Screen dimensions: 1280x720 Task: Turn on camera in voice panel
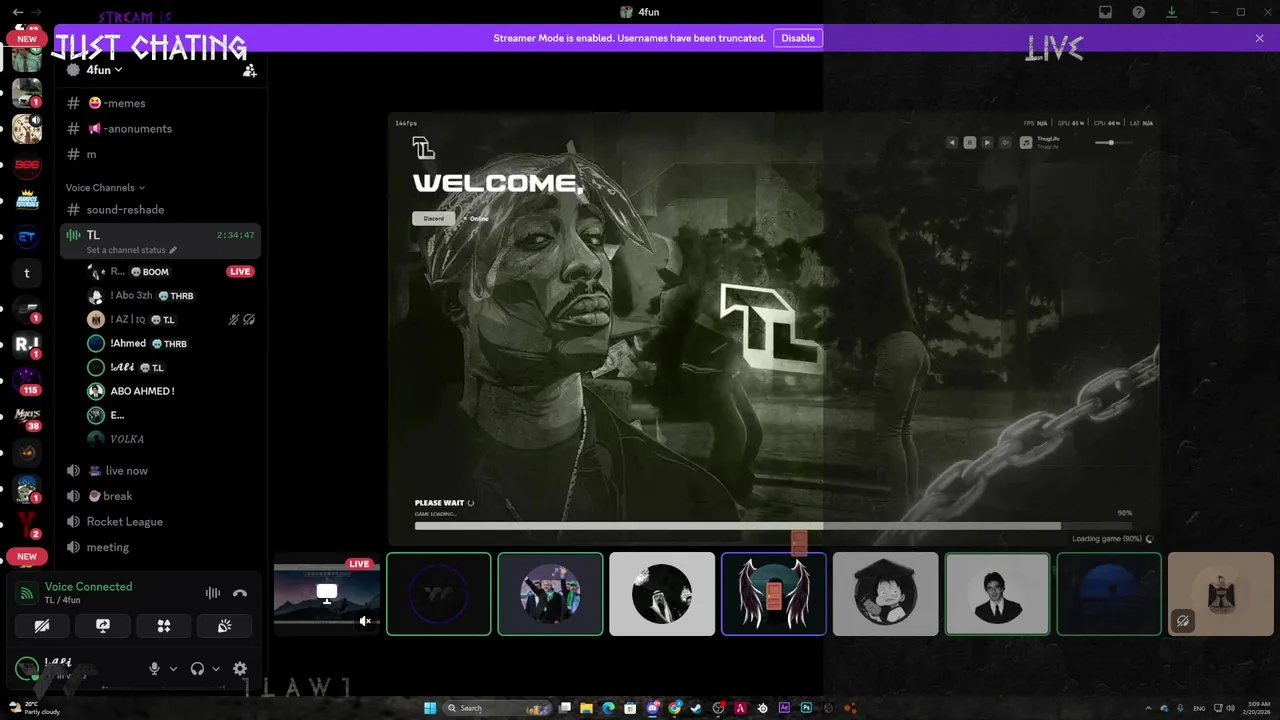tap(42, 626)
